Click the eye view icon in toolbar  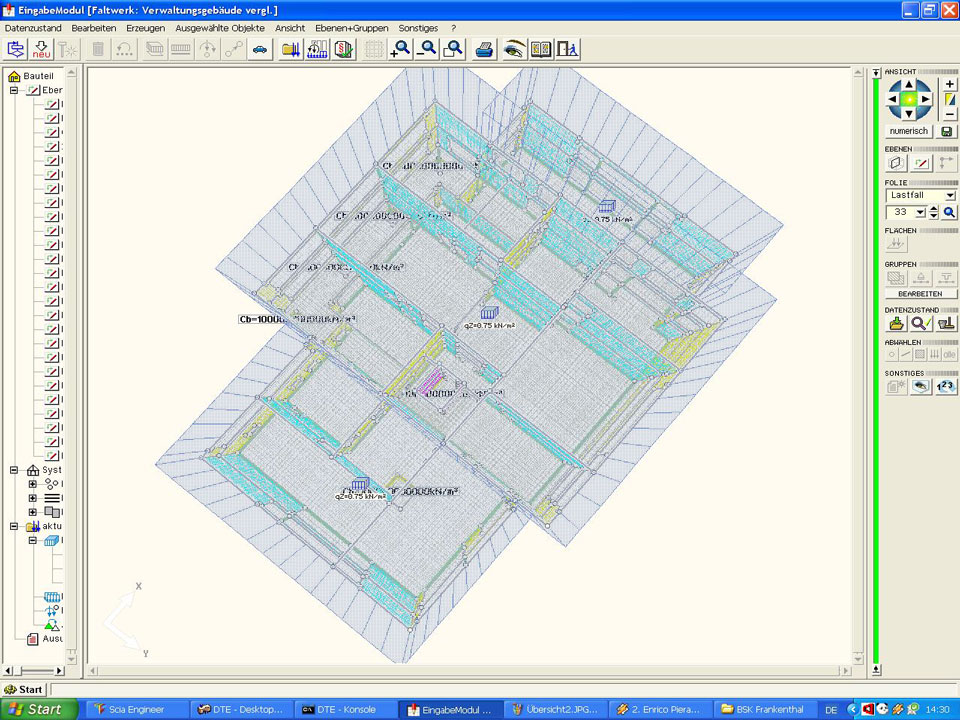514,49
